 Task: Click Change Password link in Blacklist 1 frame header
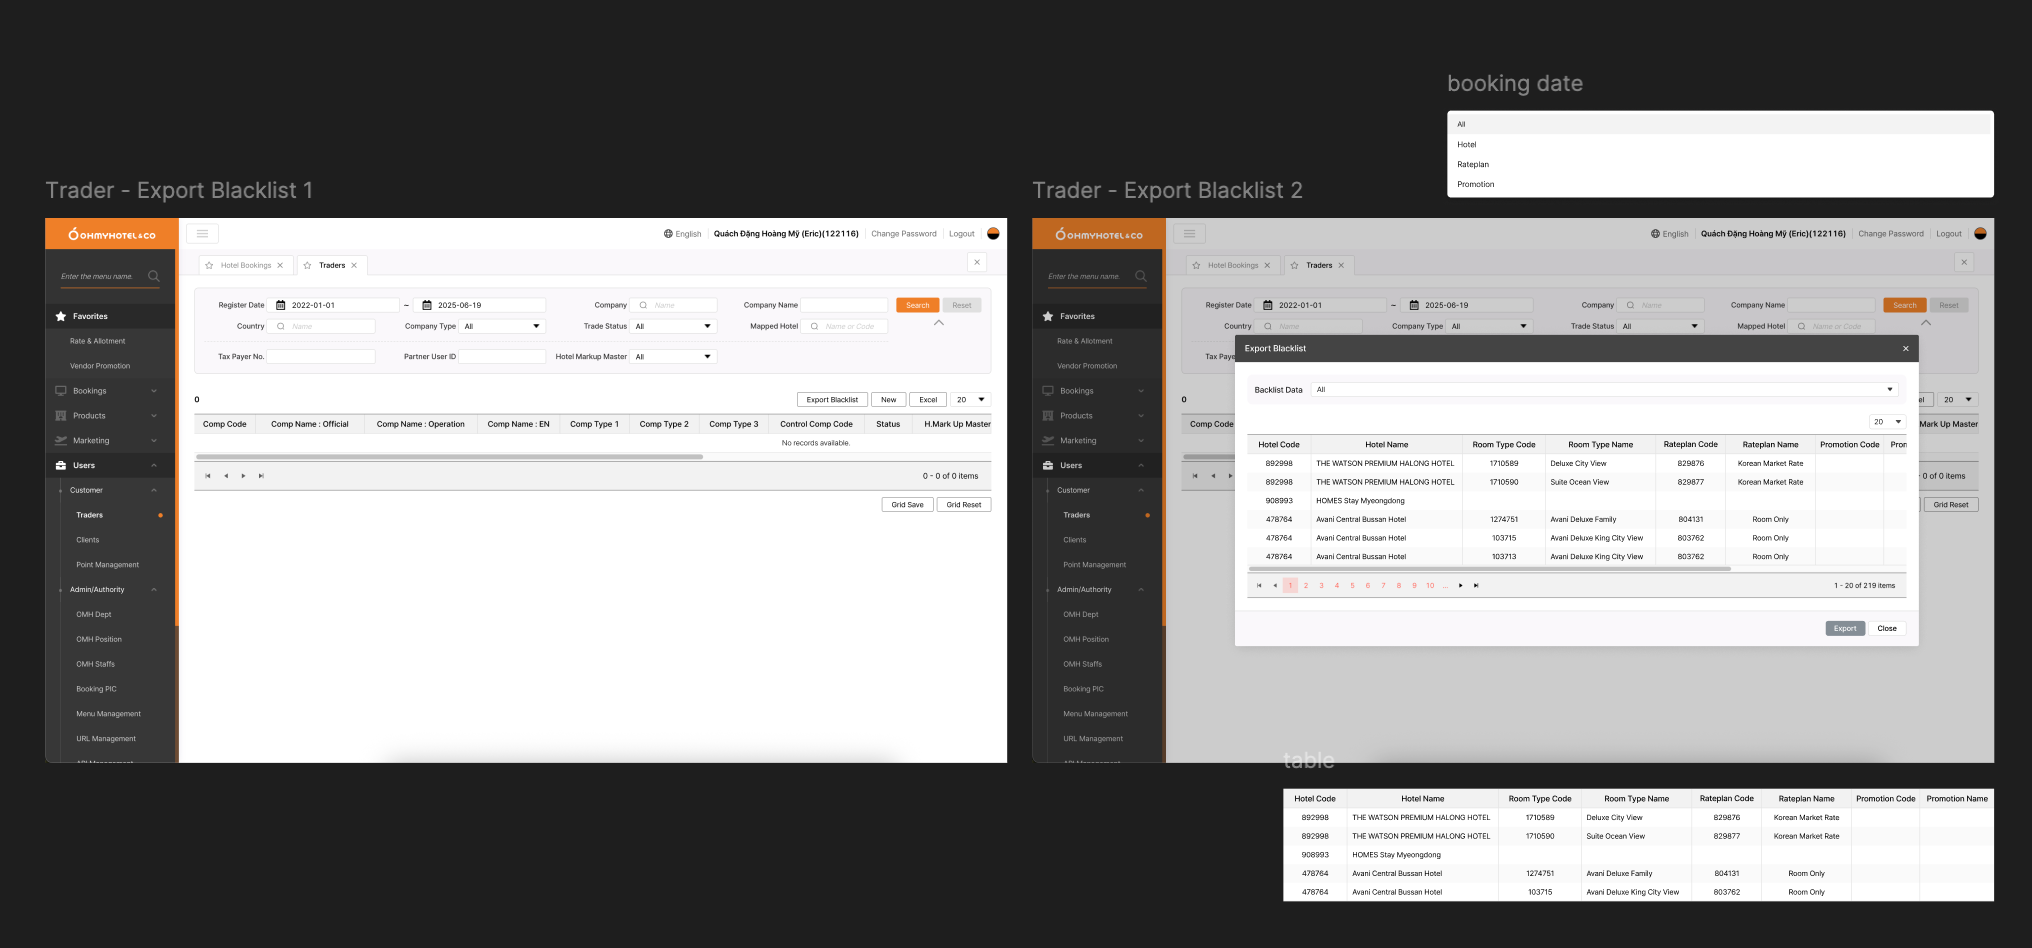(x=904, y=234)
